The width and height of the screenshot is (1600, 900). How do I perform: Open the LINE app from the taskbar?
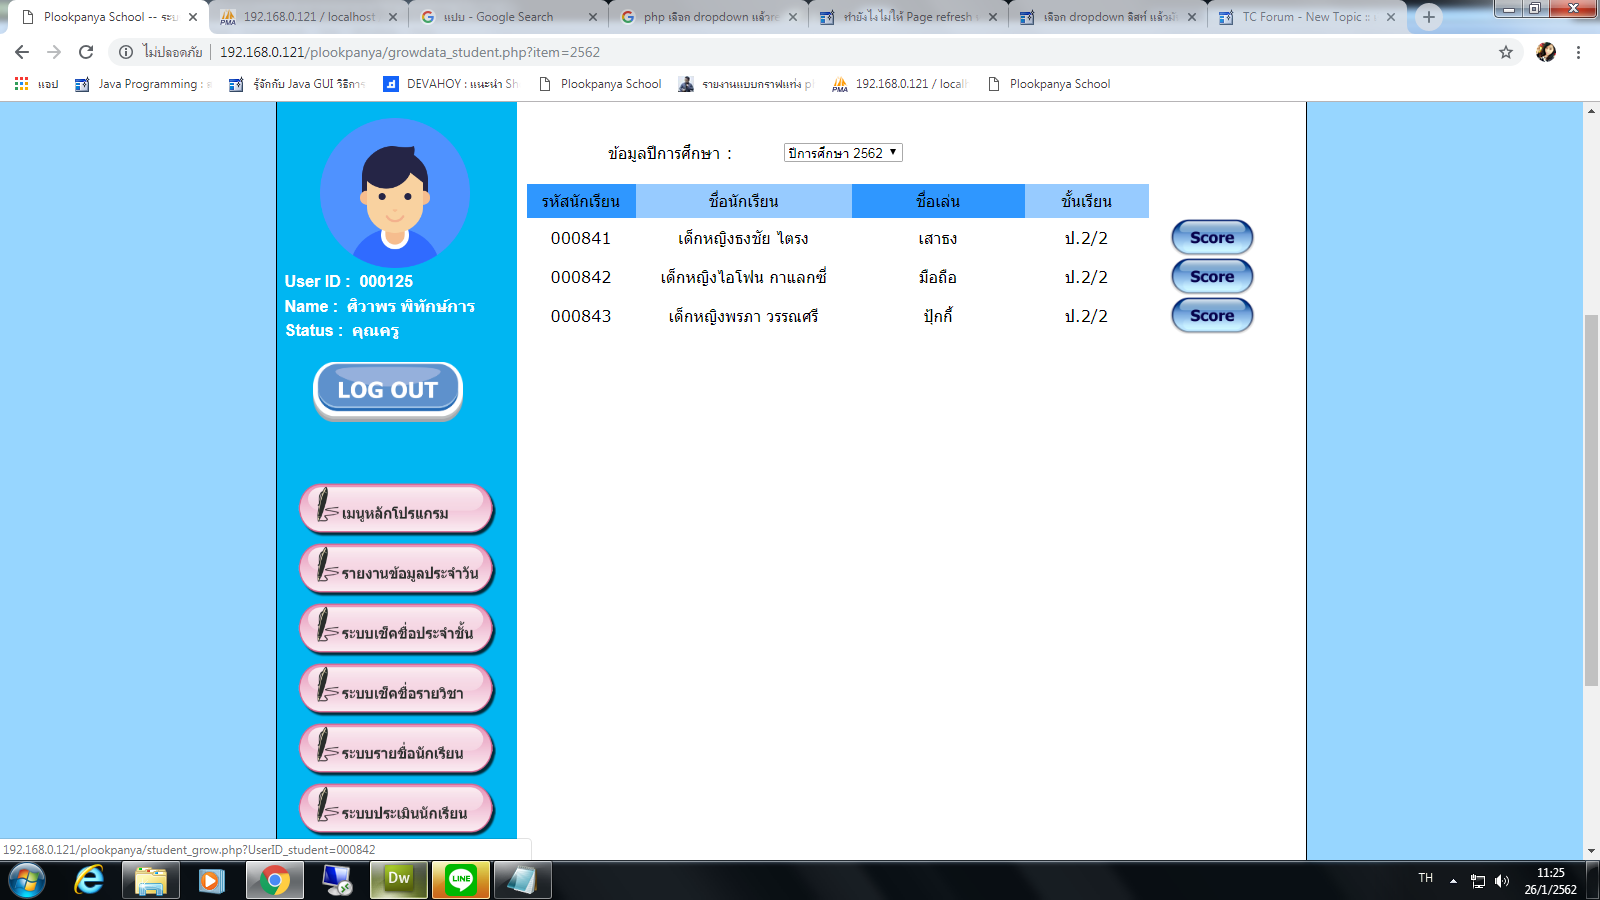(461, 880)
